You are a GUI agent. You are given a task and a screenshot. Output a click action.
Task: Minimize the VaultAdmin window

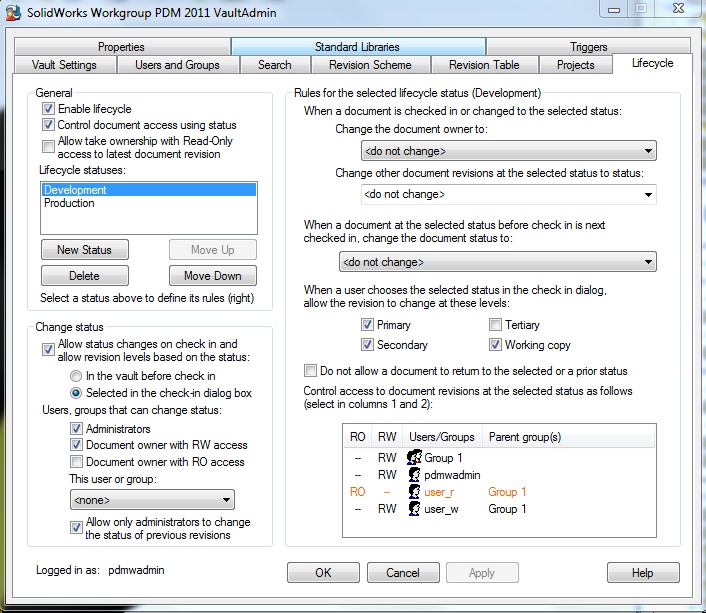pos(614,9)
